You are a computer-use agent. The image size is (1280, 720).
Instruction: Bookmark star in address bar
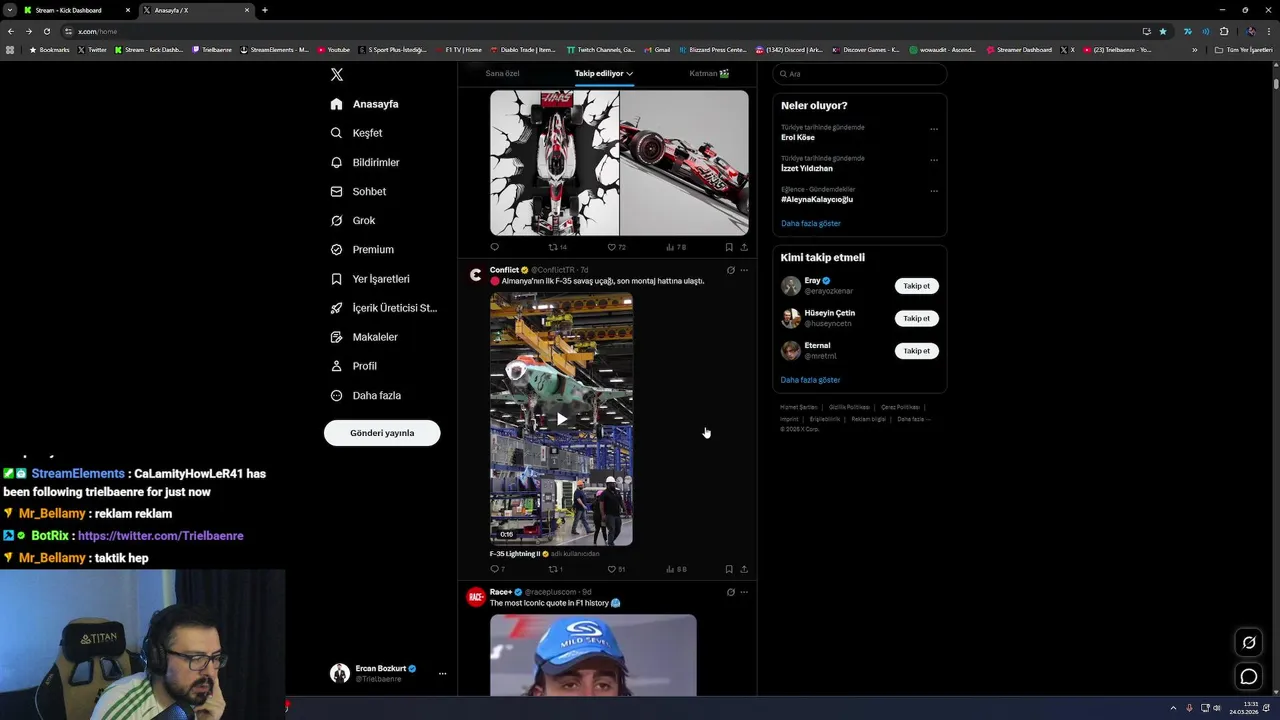(x=1162, y=31)
